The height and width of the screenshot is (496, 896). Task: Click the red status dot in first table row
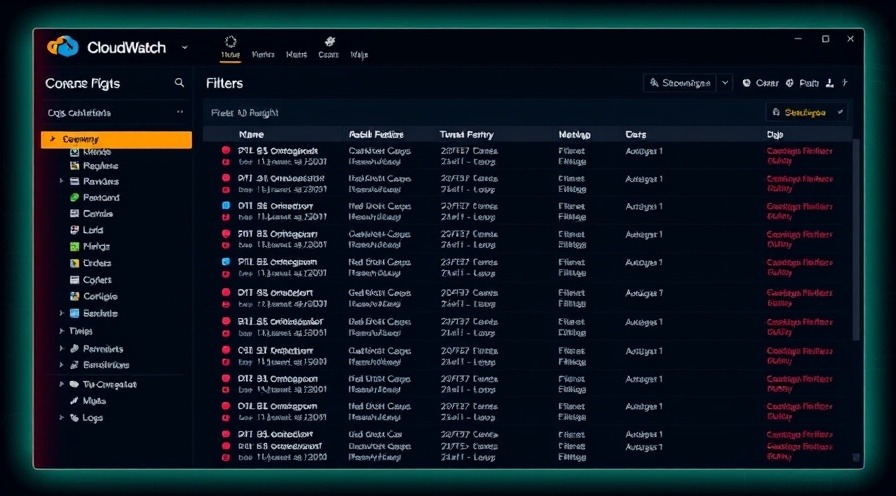point(226,150)
